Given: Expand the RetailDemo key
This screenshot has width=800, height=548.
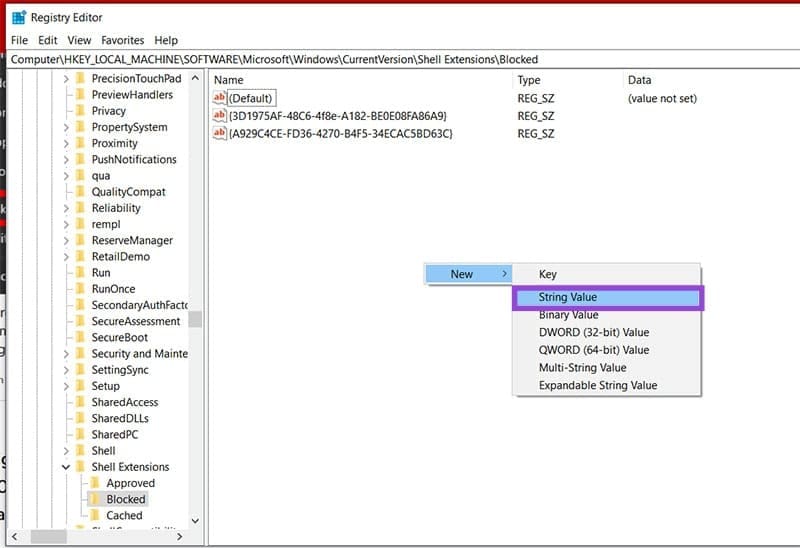Looking at the screenshot, I should click(x=66, y=257).
